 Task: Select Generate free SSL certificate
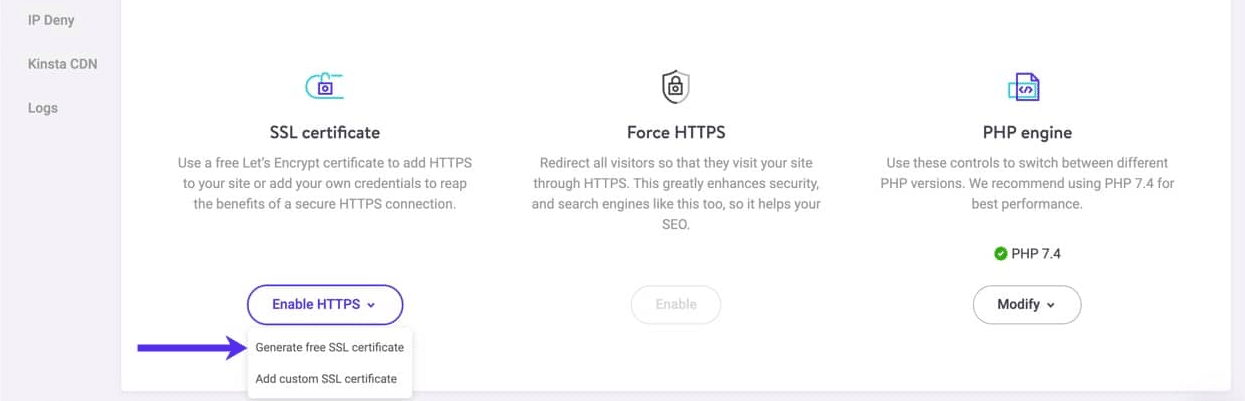tap(329, 348)
